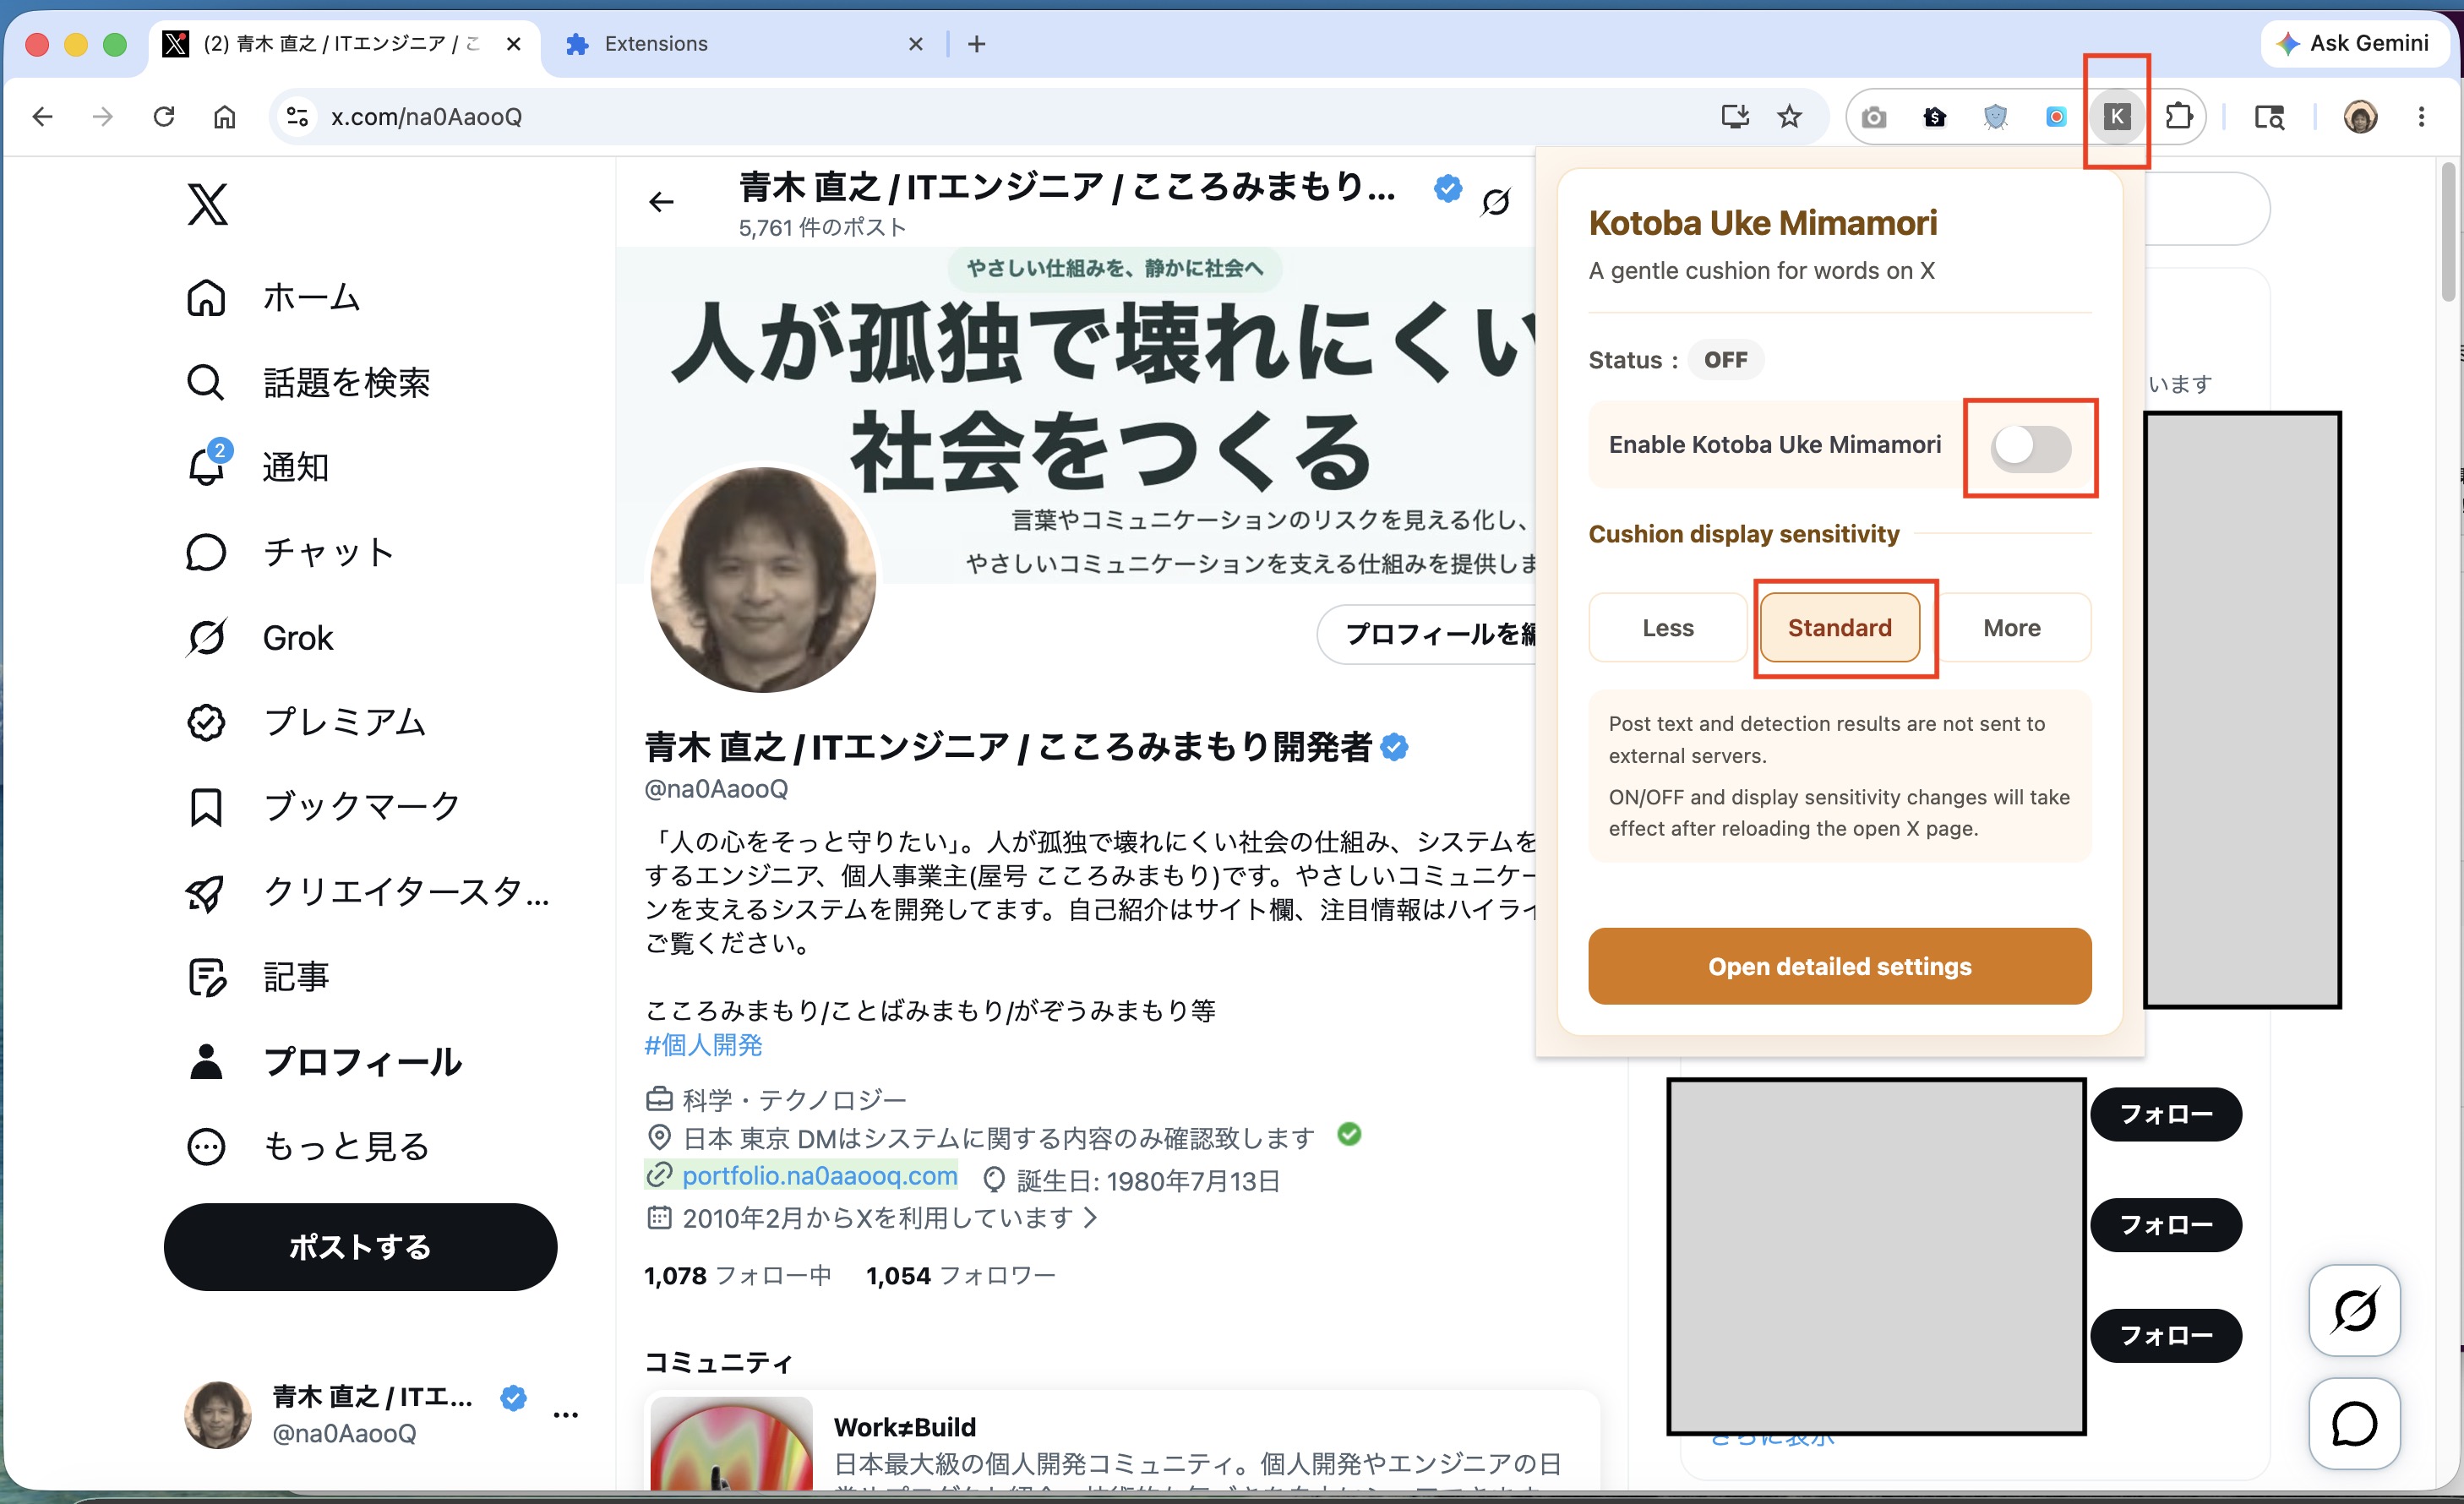Toggle Enable Kotoba Uke Mimamori switch
2464x1504 pixels.
point(2030,448)
